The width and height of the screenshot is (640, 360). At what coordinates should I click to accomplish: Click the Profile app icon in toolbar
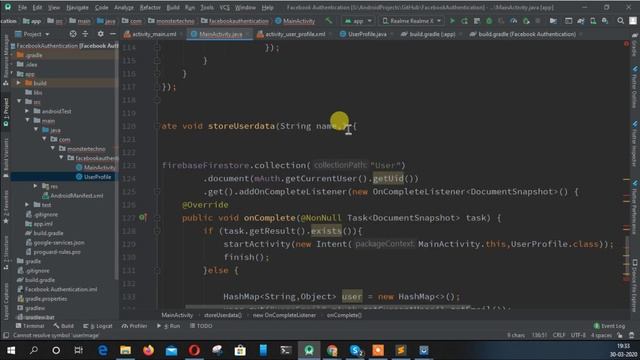tap(514, 21)
